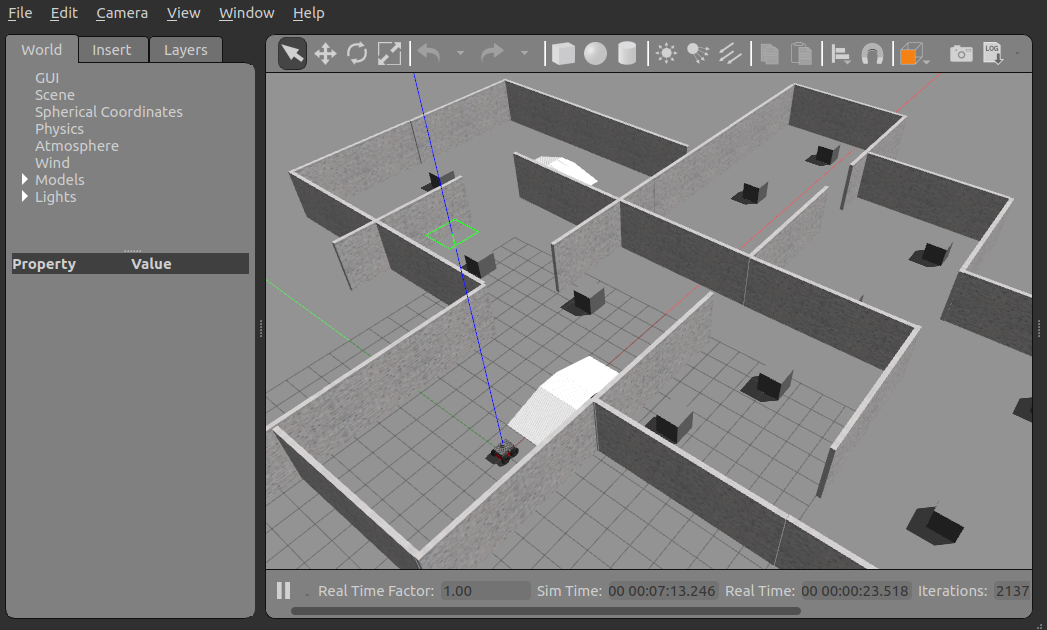Take a screenshot with the camera icon
1047x630 pixels.
(x=961, y=53)
